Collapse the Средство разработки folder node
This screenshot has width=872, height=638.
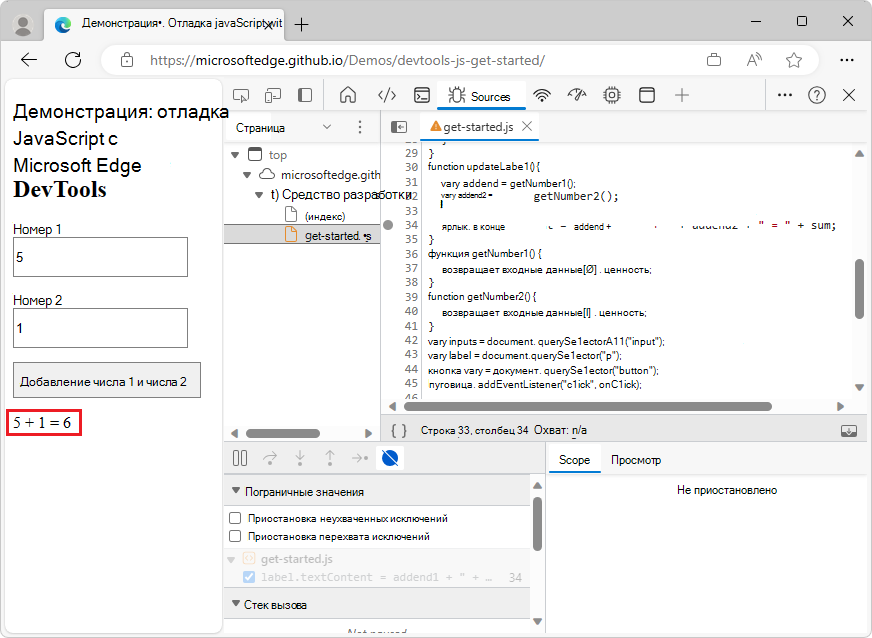tap(259, 195)
